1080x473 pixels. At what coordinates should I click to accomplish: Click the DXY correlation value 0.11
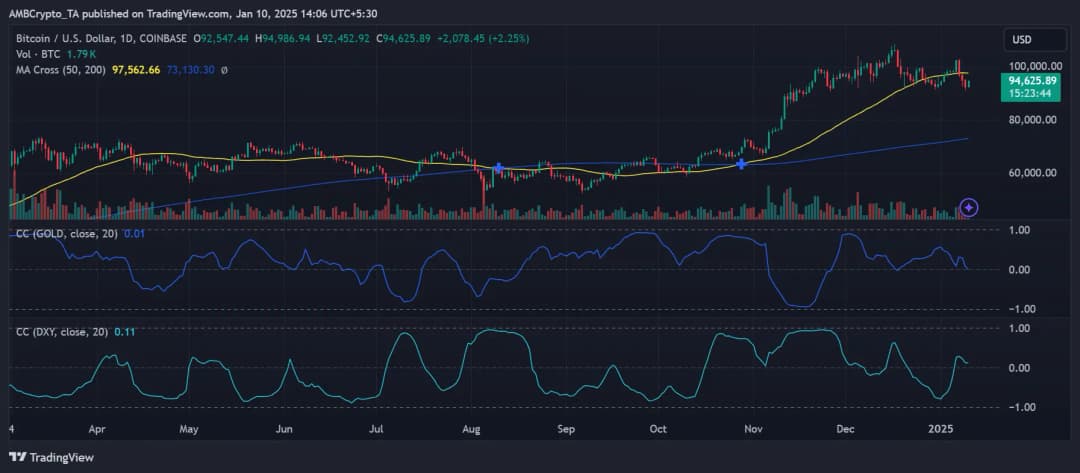(125, 331)
